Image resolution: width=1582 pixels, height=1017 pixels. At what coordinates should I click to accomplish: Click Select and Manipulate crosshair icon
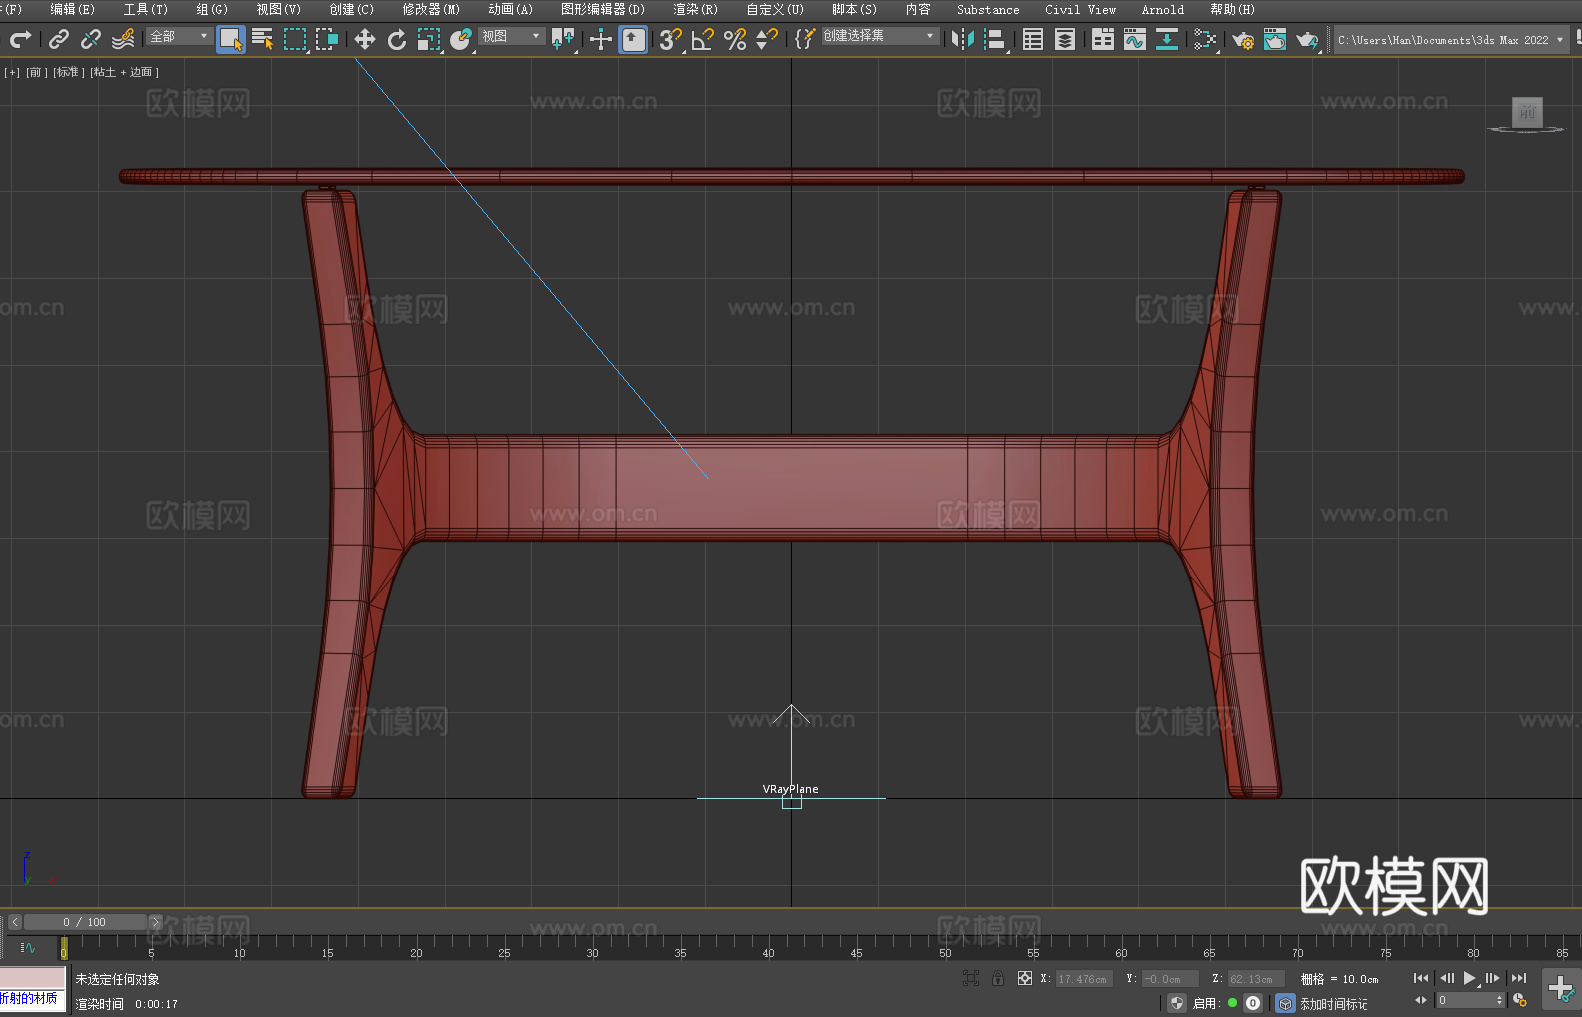click(x=601, y=39)
